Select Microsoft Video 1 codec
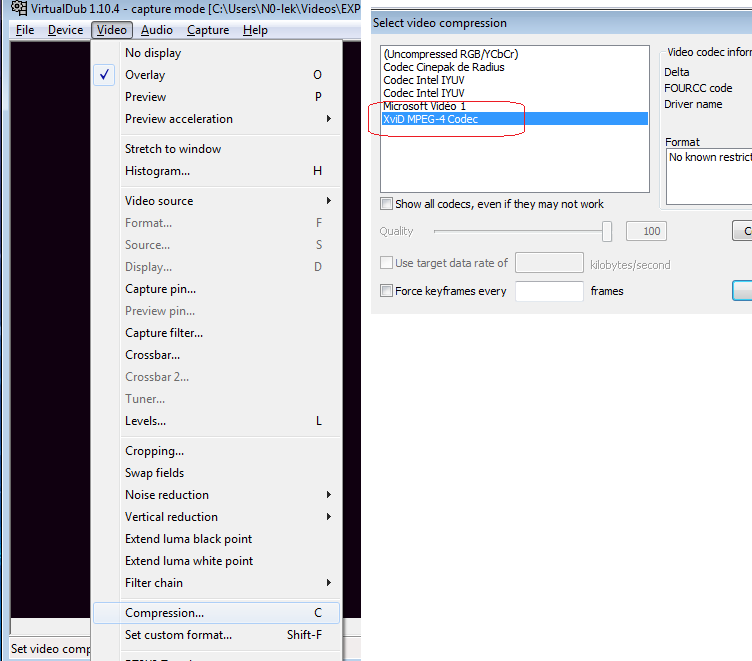Screen dimensions: 752x661 [515, 106]
